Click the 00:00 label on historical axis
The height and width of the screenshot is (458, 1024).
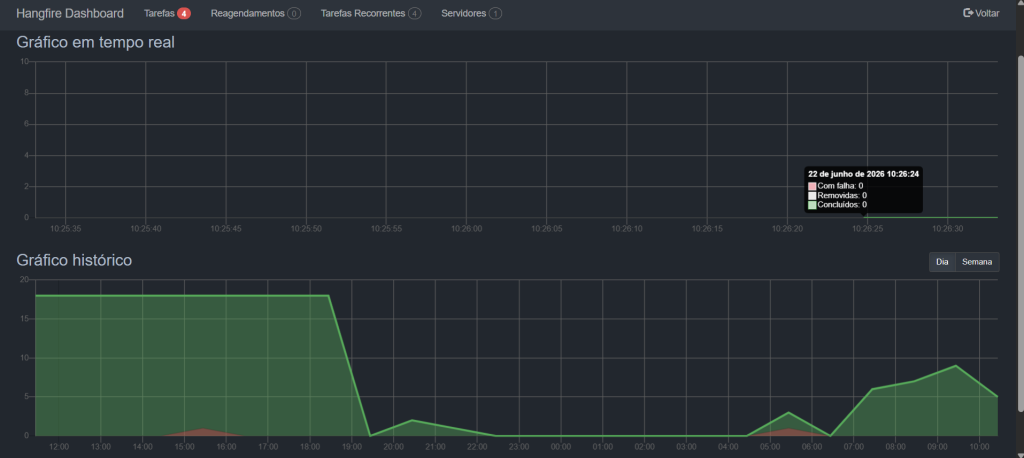pos(561,447)
